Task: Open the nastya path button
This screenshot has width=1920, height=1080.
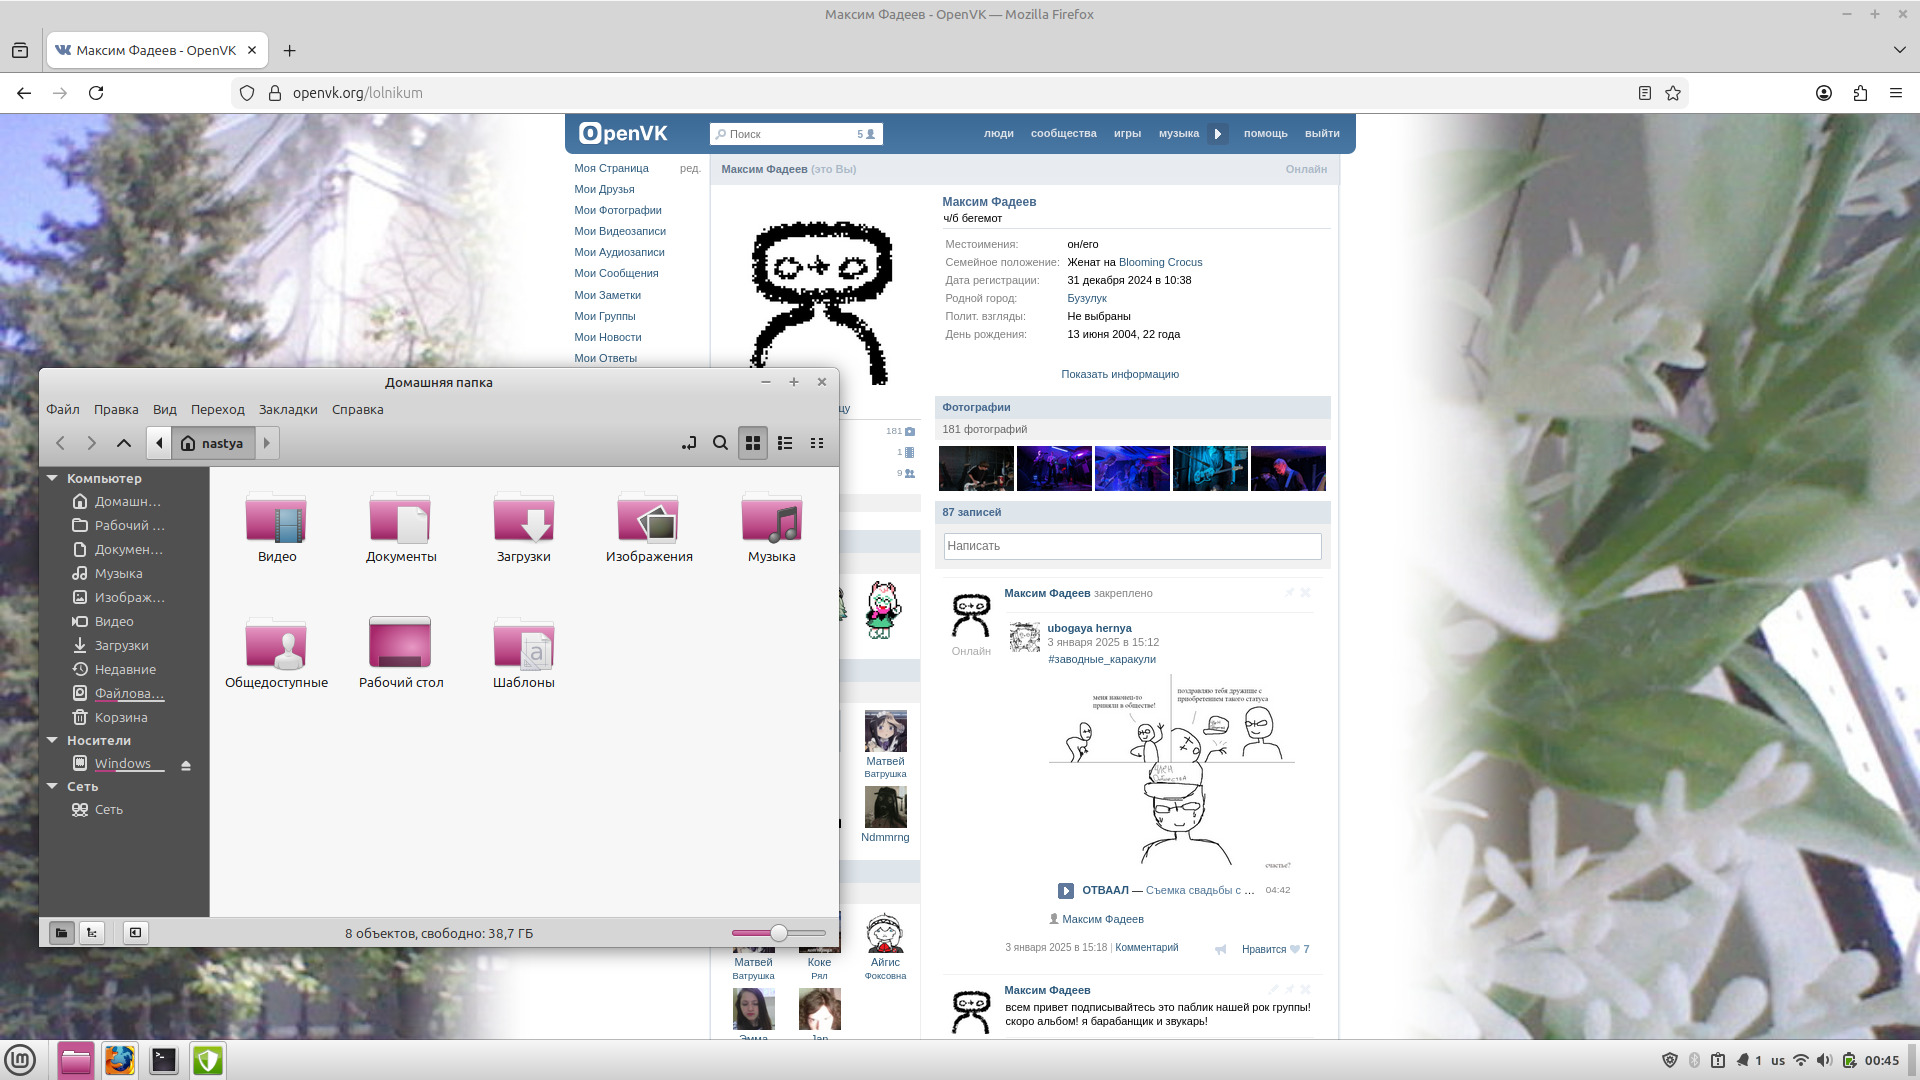Action: tap(213, 443)
